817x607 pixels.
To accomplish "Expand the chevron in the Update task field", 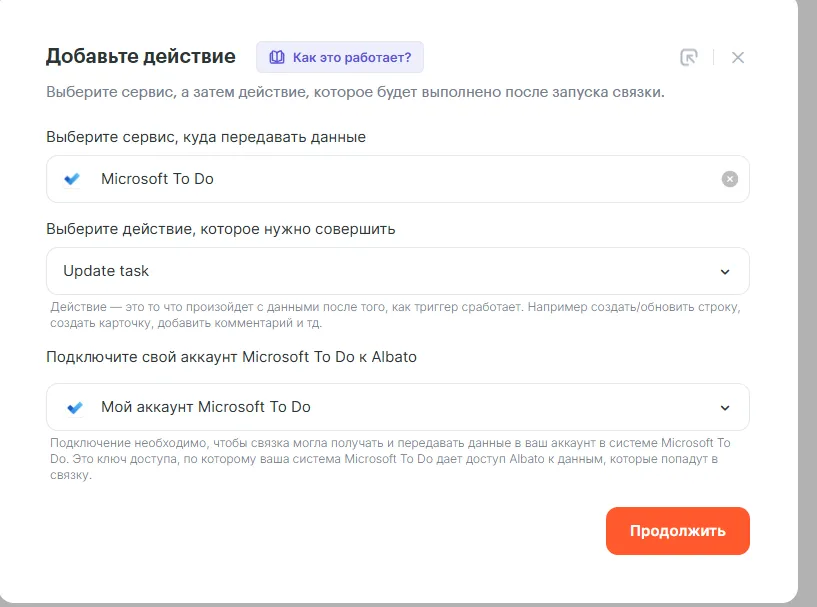I will [725, 271].
